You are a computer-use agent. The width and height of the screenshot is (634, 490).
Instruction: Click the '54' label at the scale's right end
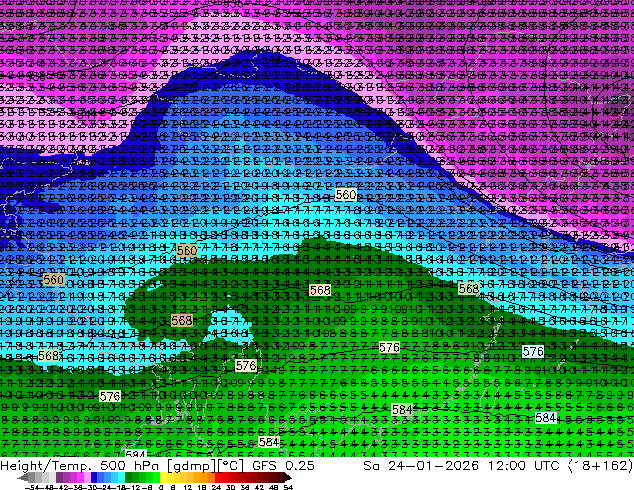tap(288, 487)
